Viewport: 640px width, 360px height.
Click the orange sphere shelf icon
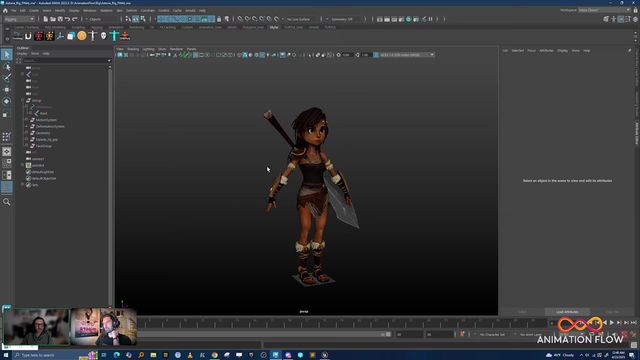(x=82, y=36)
